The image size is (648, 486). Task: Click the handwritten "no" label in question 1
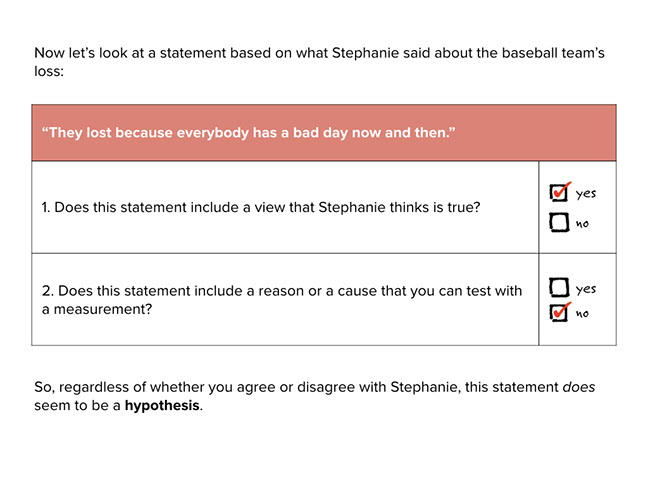click(x=582, y=224)
